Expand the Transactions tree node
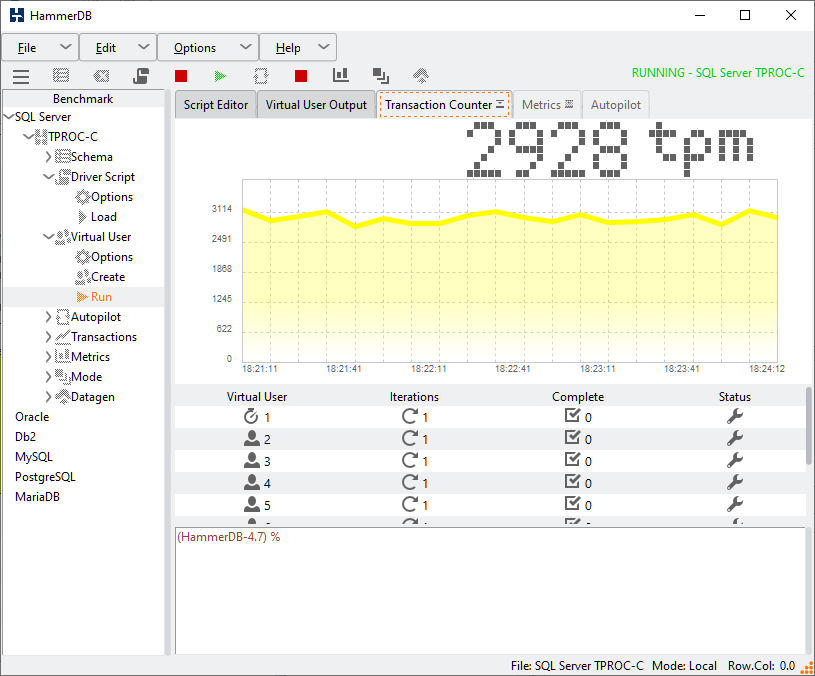Screen dimensions: 815x676 [x=48, y=337]
